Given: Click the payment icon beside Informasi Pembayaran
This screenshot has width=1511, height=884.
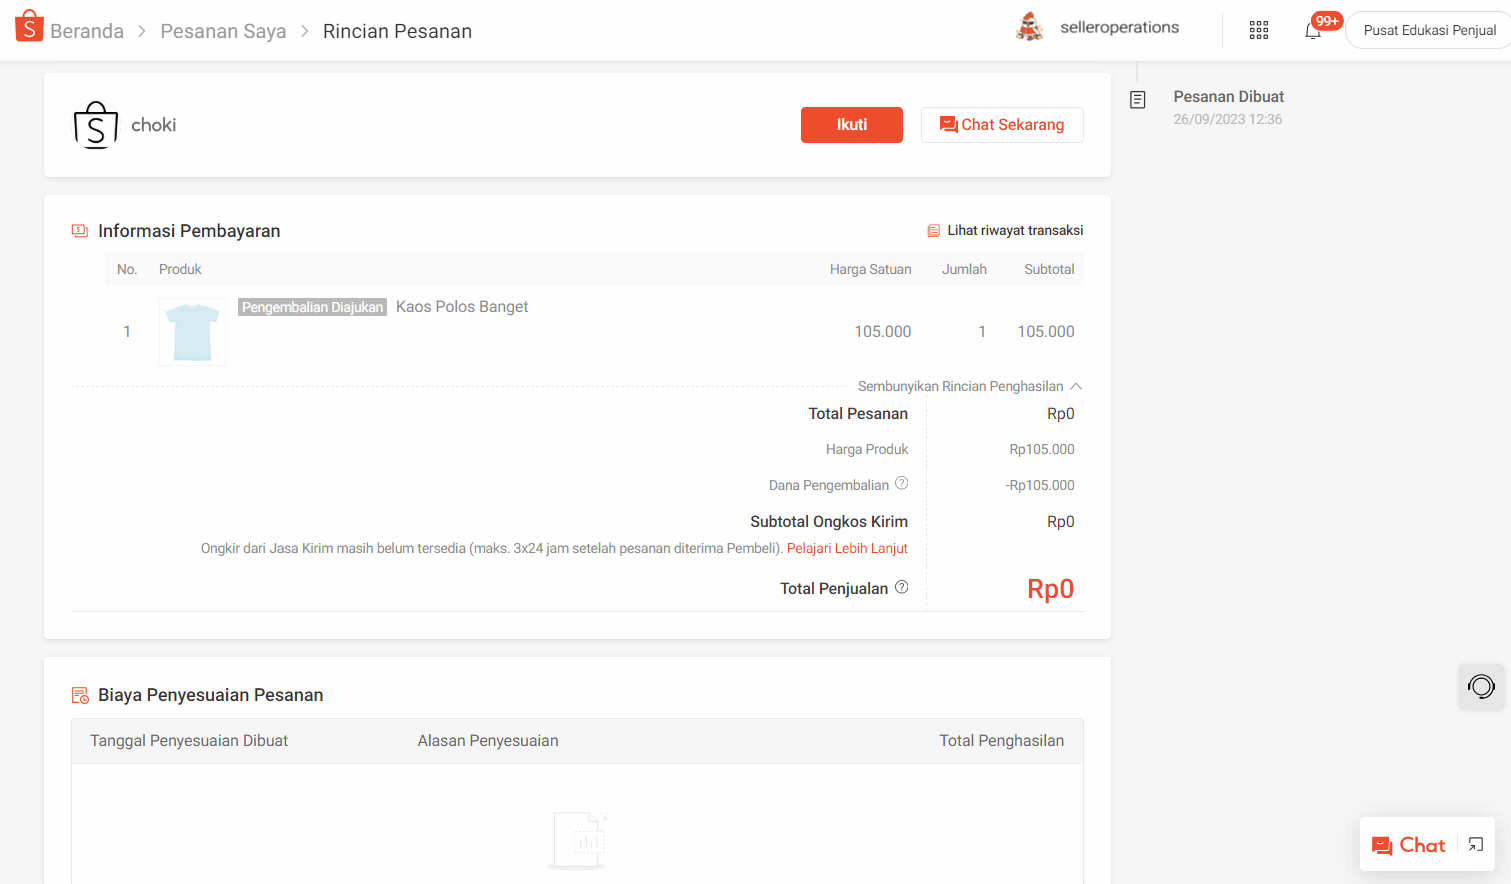Looking at the screenshot, I should click(79, 230).
